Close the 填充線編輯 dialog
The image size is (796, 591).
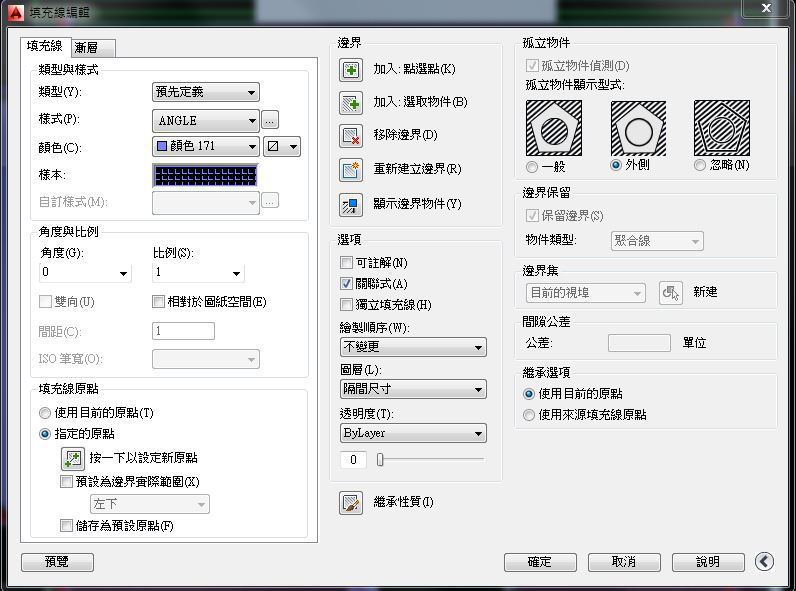tap(767, 8)
